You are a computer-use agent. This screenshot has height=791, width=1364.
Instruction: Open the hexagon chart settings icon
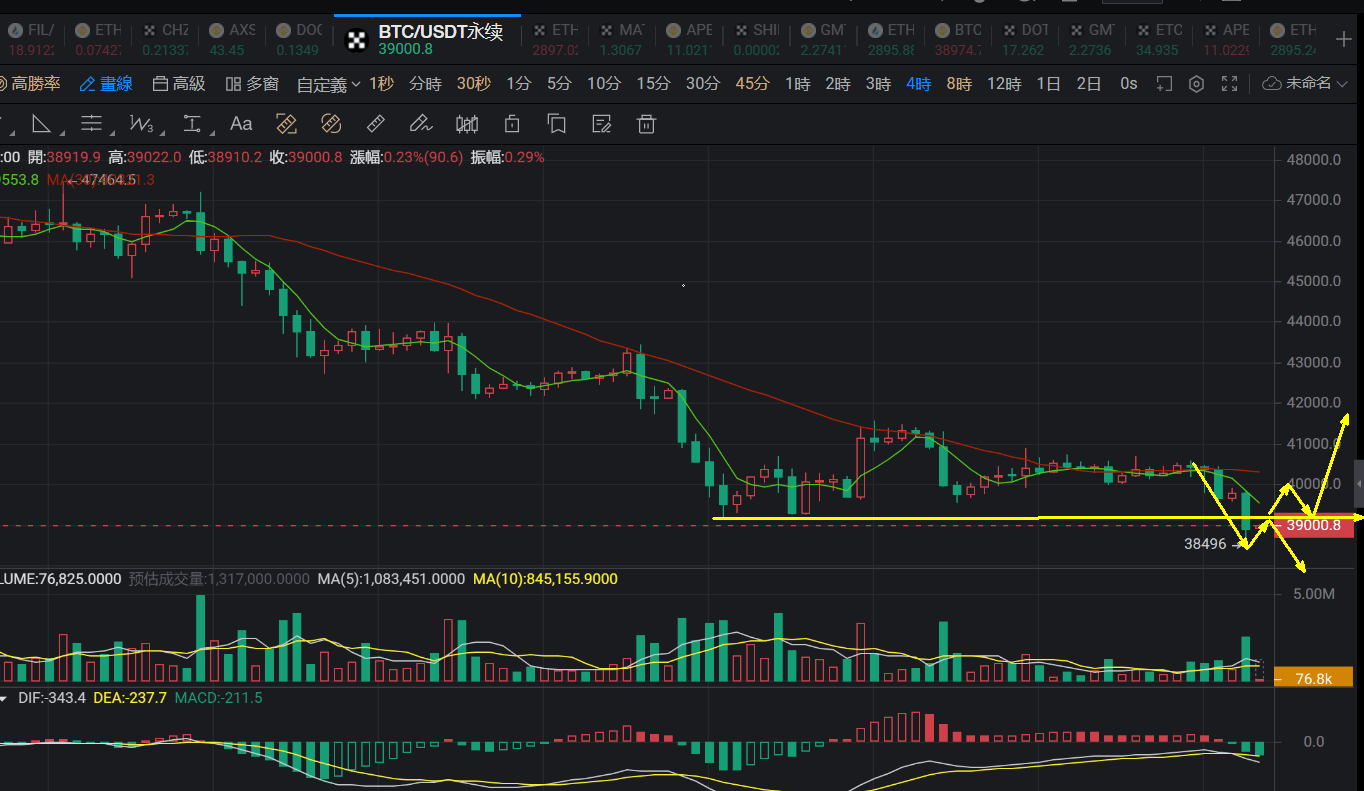[1196, 84]
